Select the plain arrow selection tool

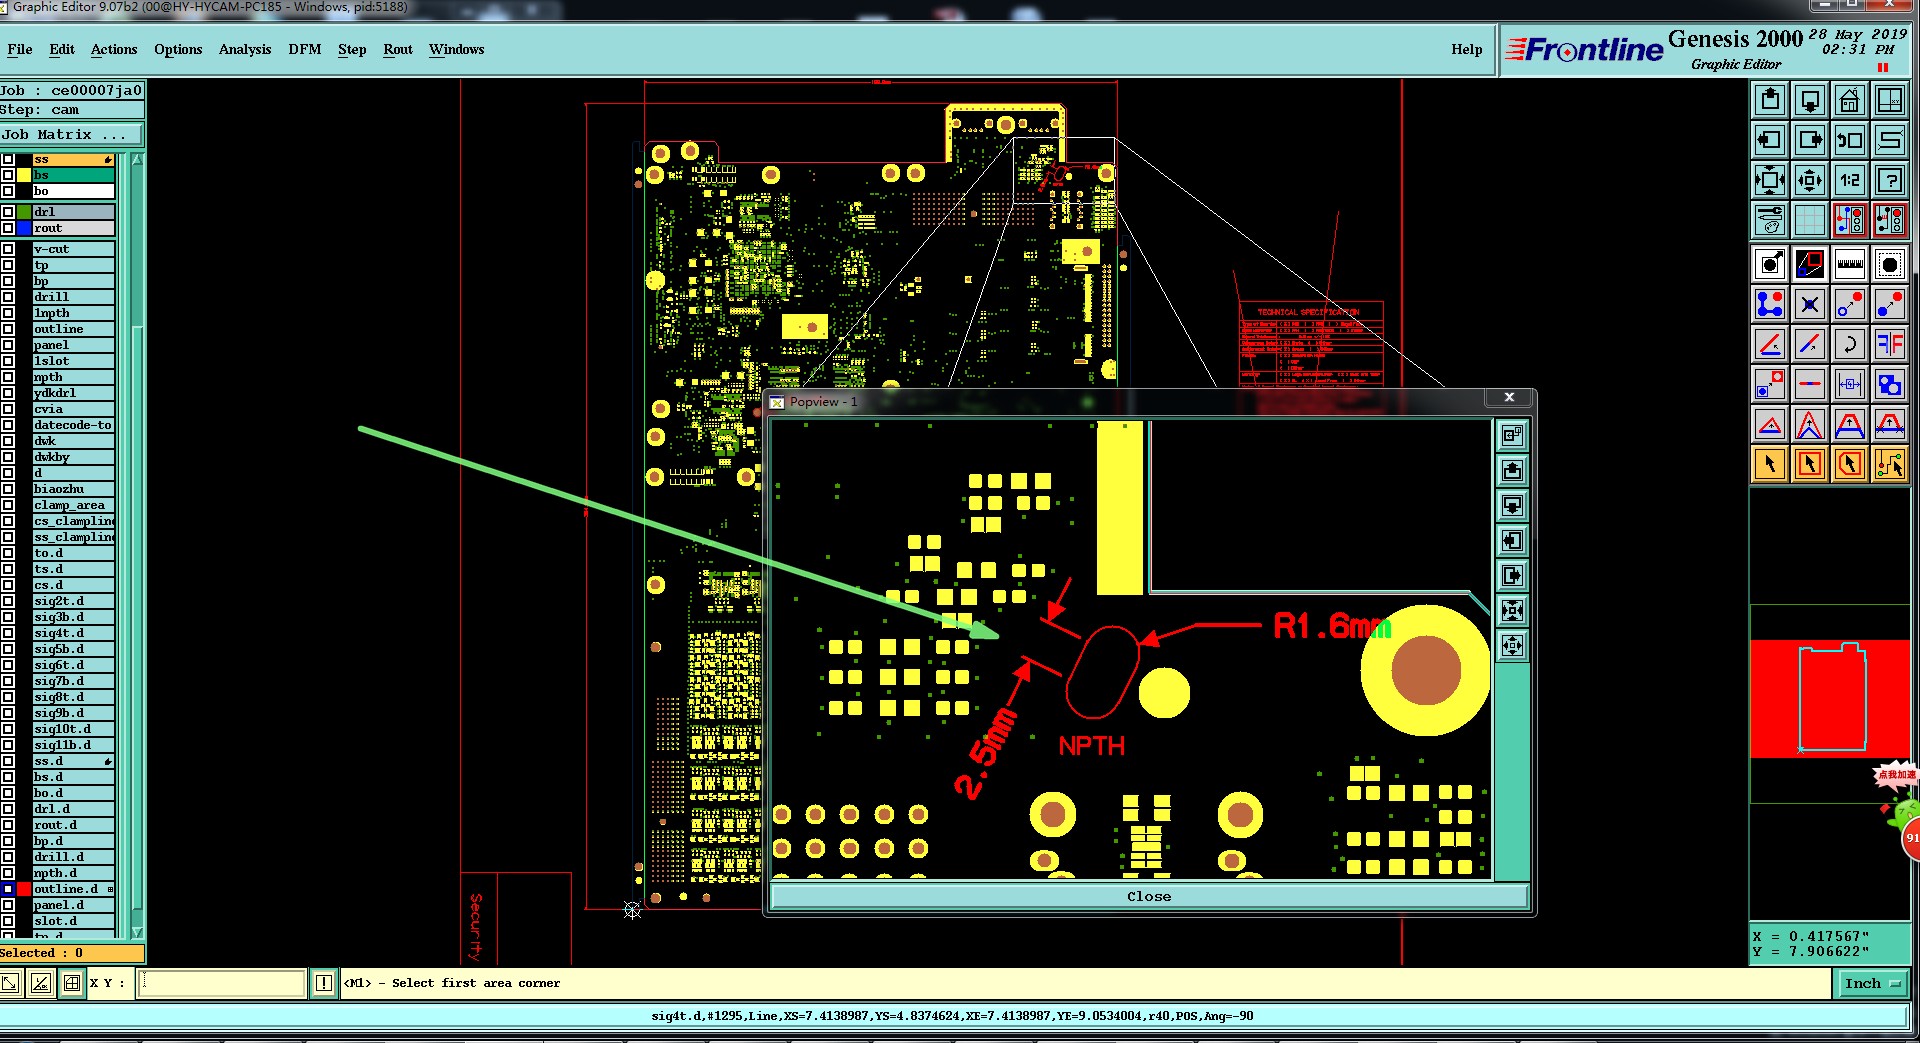point(1770,464)
